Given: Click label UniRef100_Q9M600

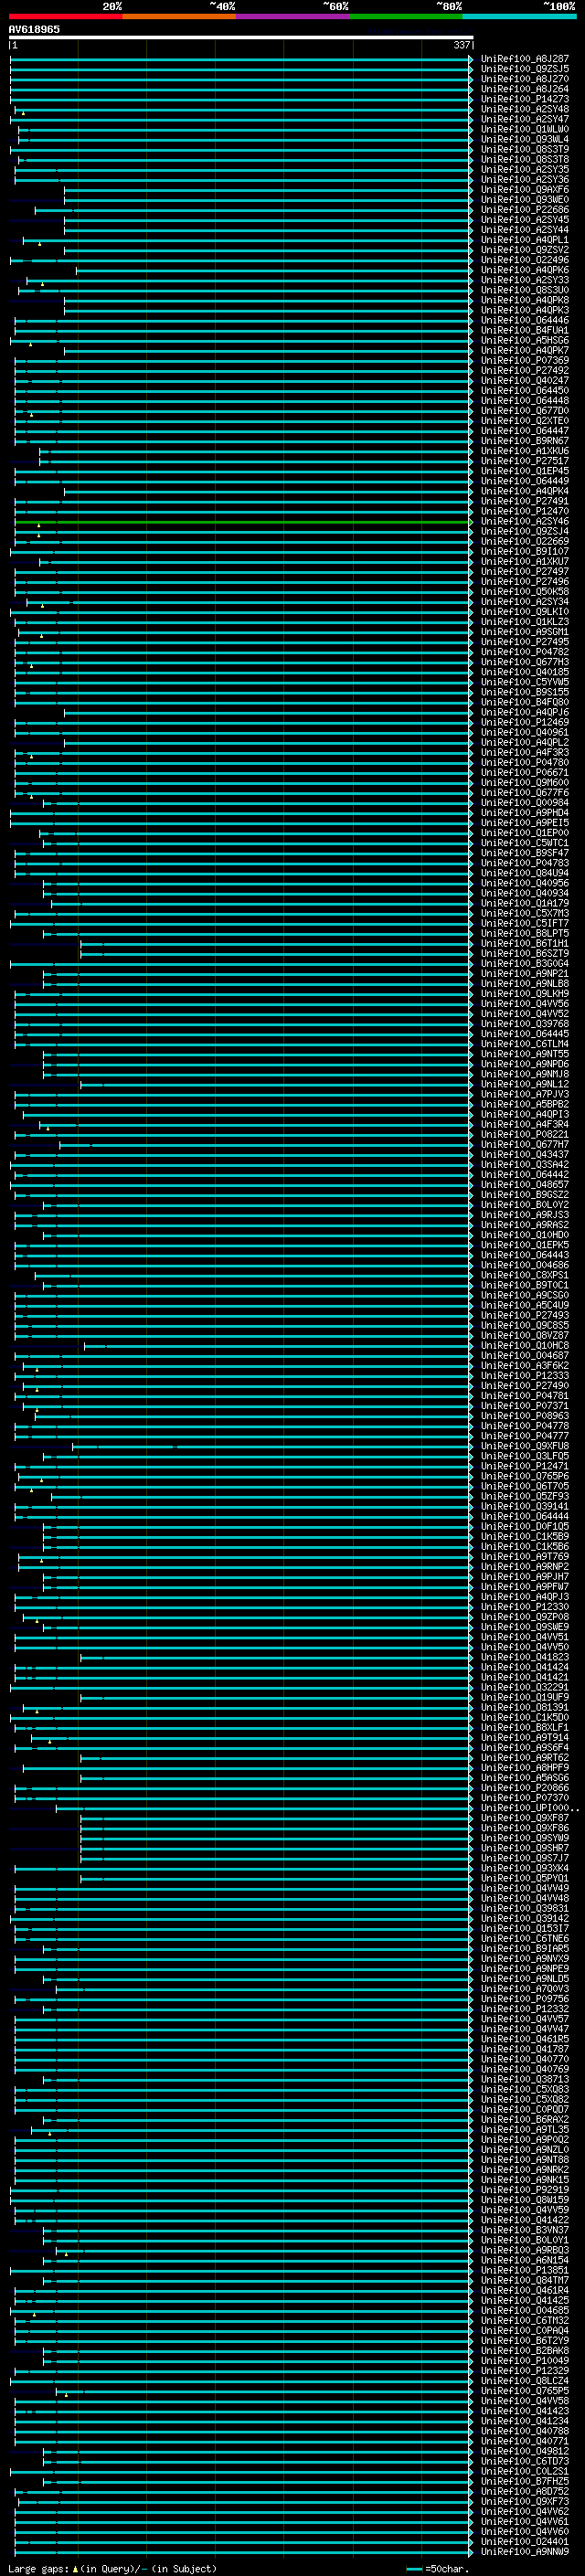Looking at the screenshot, I should (524, 783).
